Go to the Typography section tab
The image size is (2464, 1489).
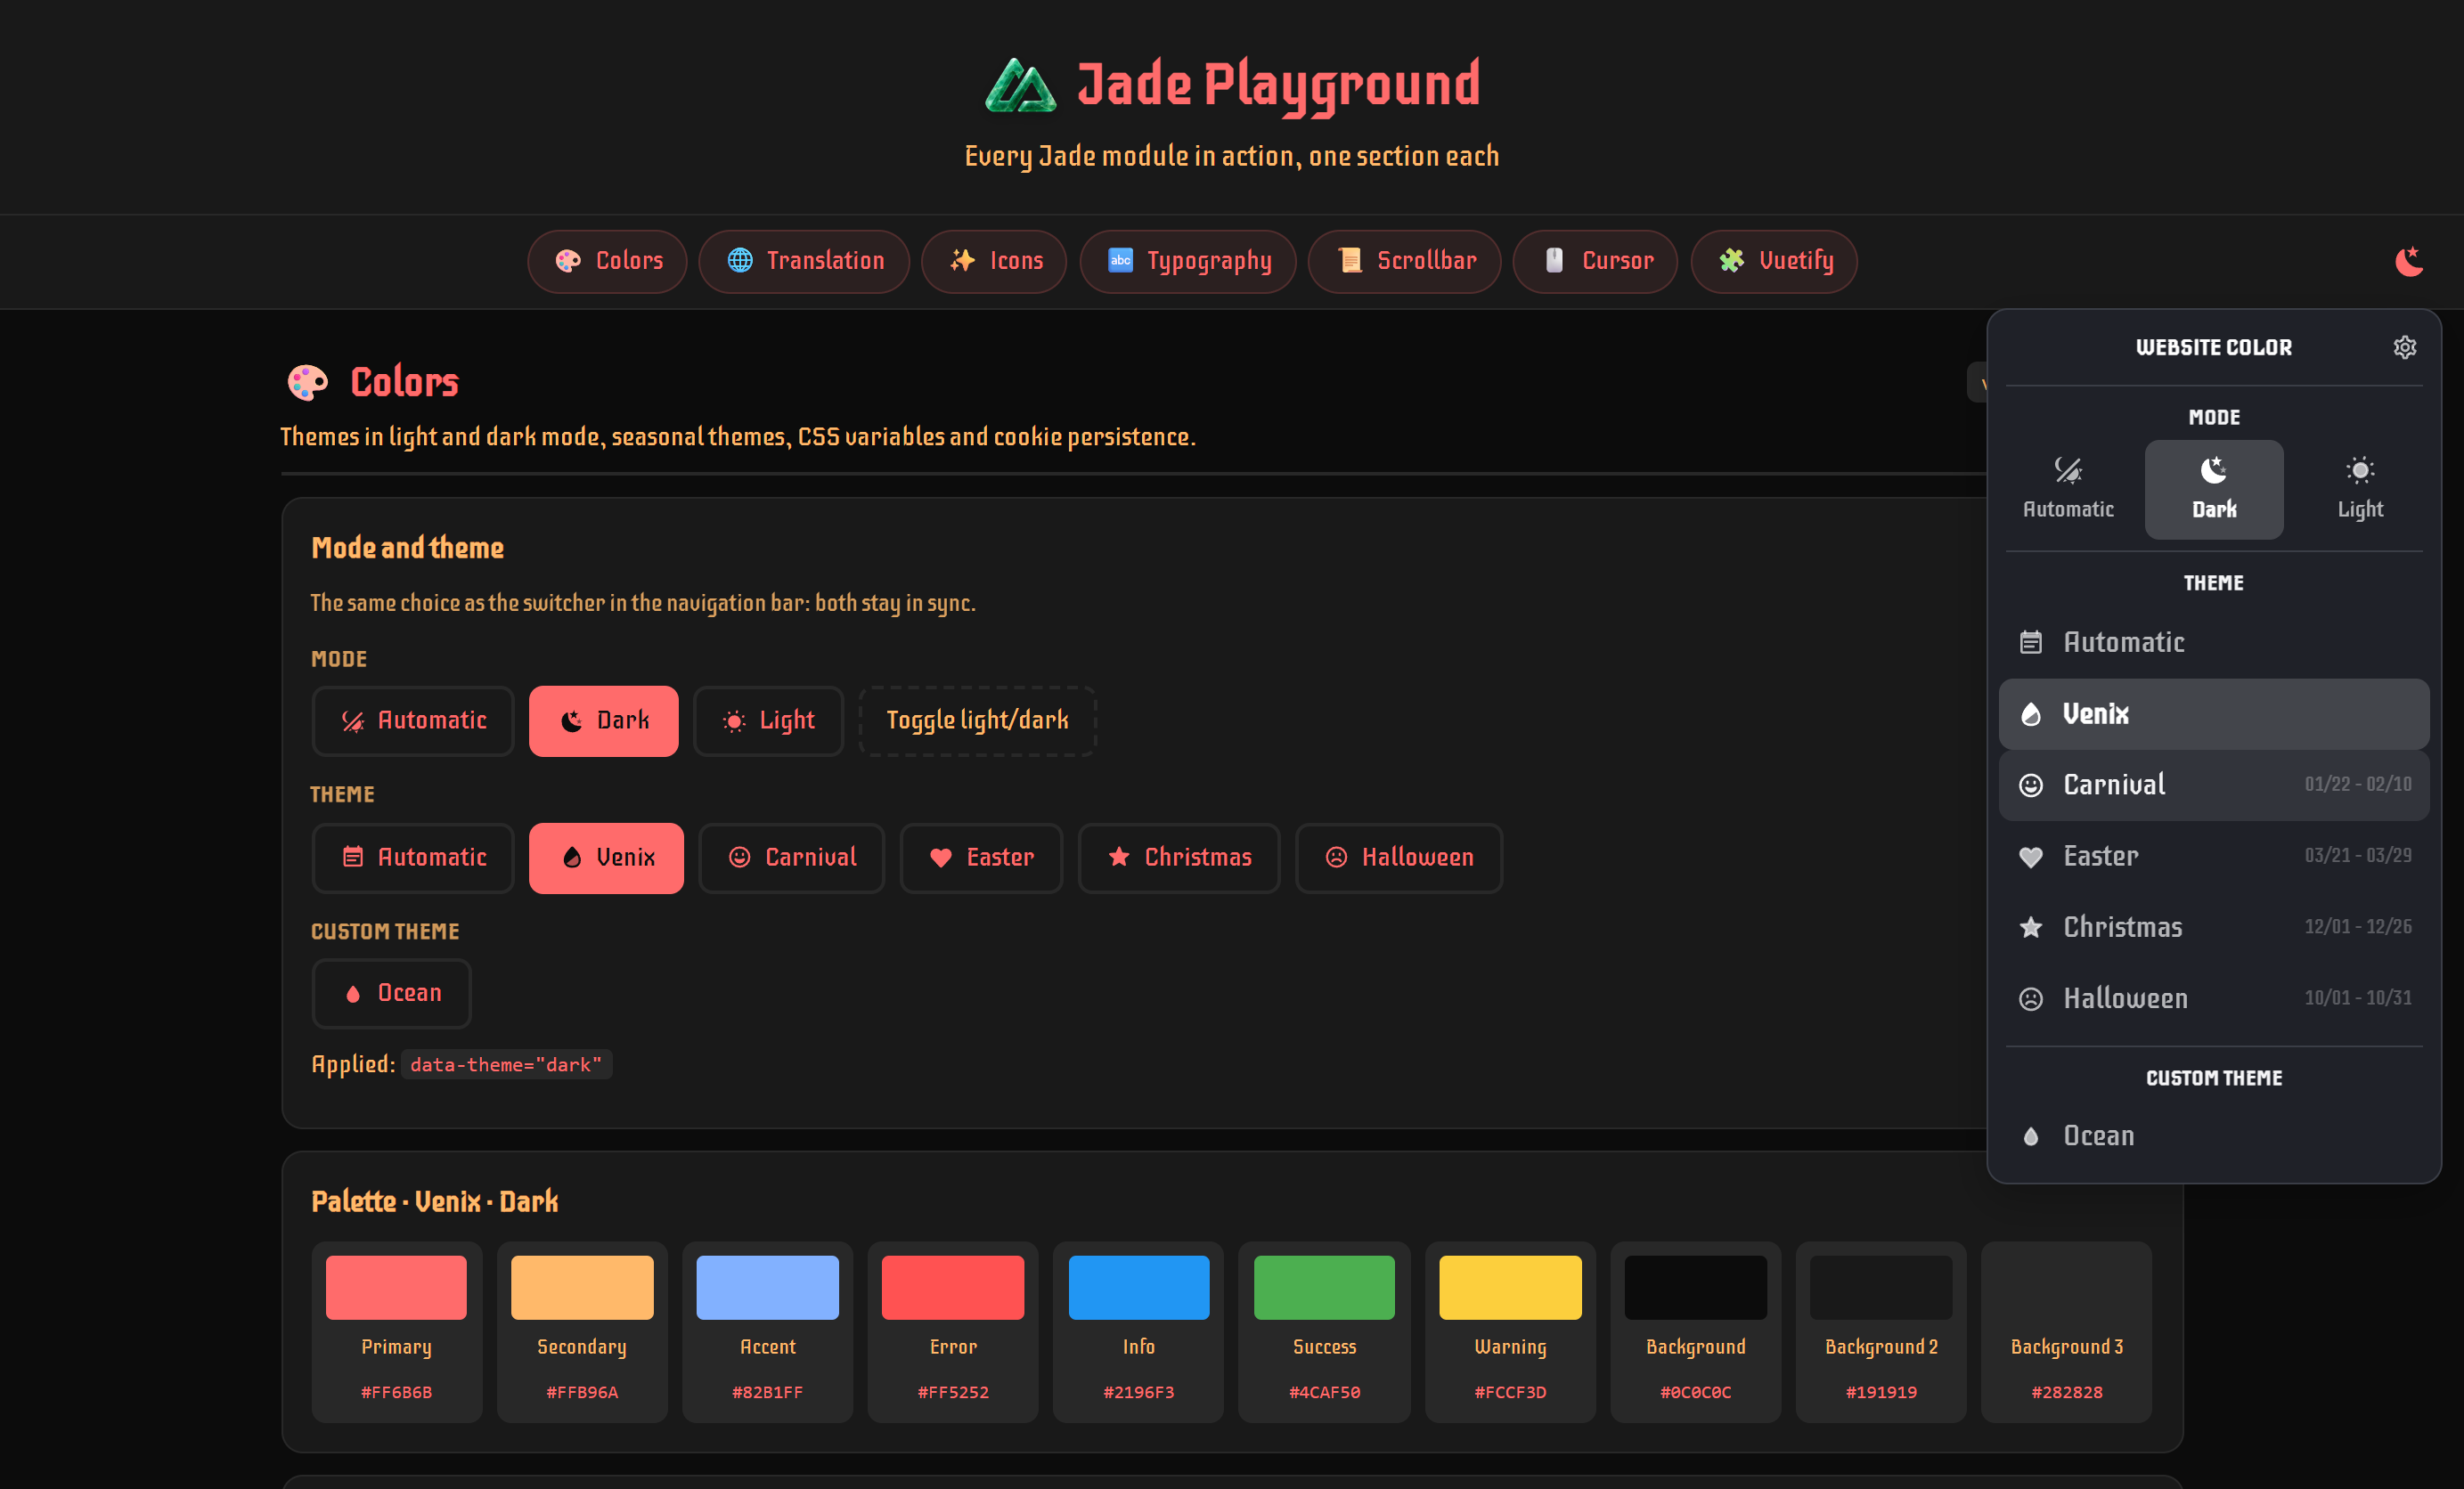[x=1188, y=261]
